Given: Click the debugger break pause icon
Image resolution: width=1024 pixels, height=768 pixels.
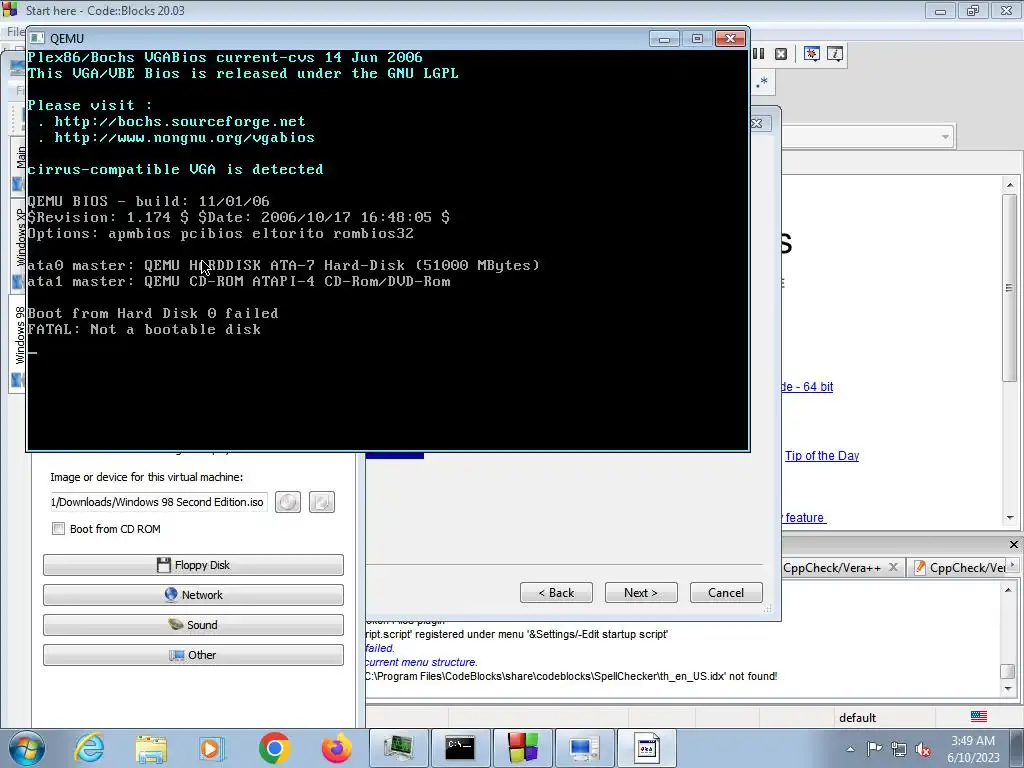Looking at the screenshot, I should coord(759,54).
